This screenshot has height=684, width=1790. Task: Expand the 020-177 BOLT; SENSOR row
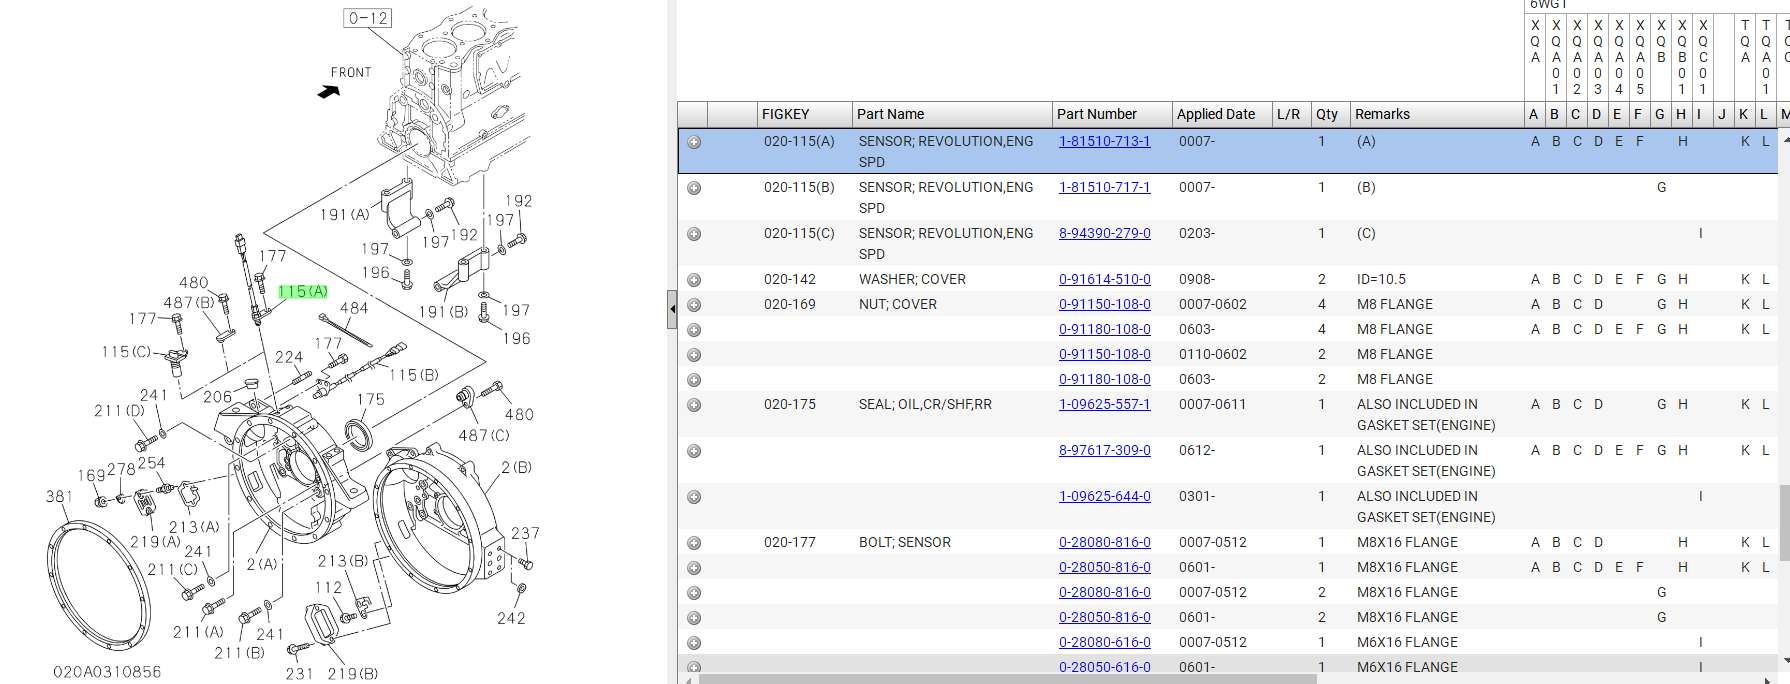click(x=694, y=543)
